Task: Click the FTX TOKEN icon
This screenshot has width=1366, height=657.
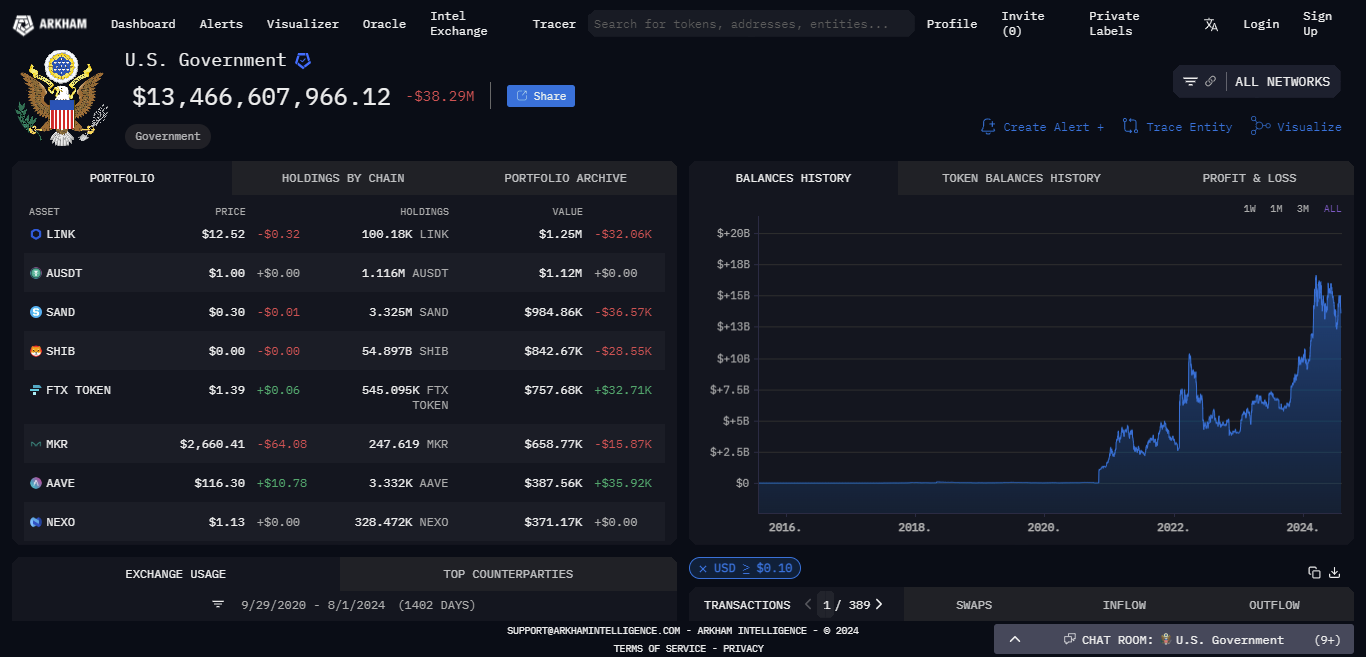Action: 36,390
